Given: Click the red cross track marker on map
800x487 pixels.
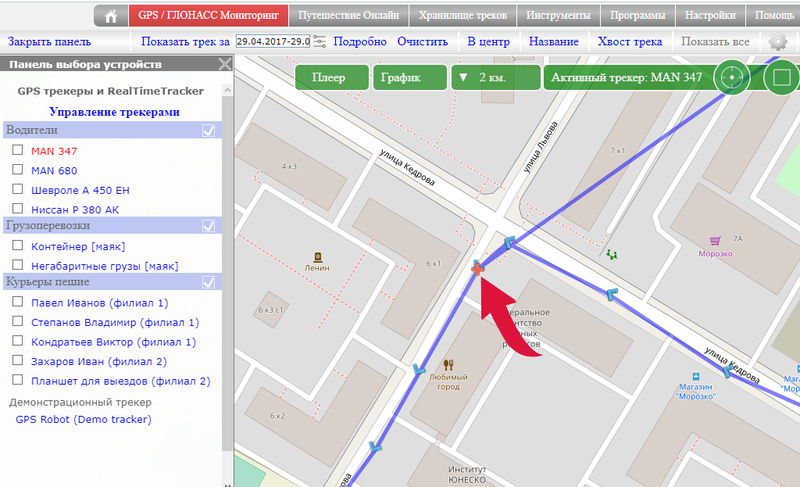Looking at the screenshot, I should tap(478, 267).
